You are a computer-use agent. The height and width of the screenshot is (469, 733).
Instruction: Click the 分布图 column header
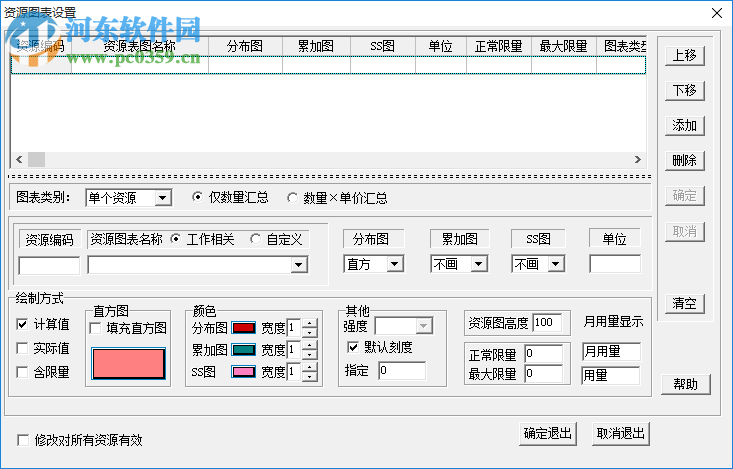[245, 46]
